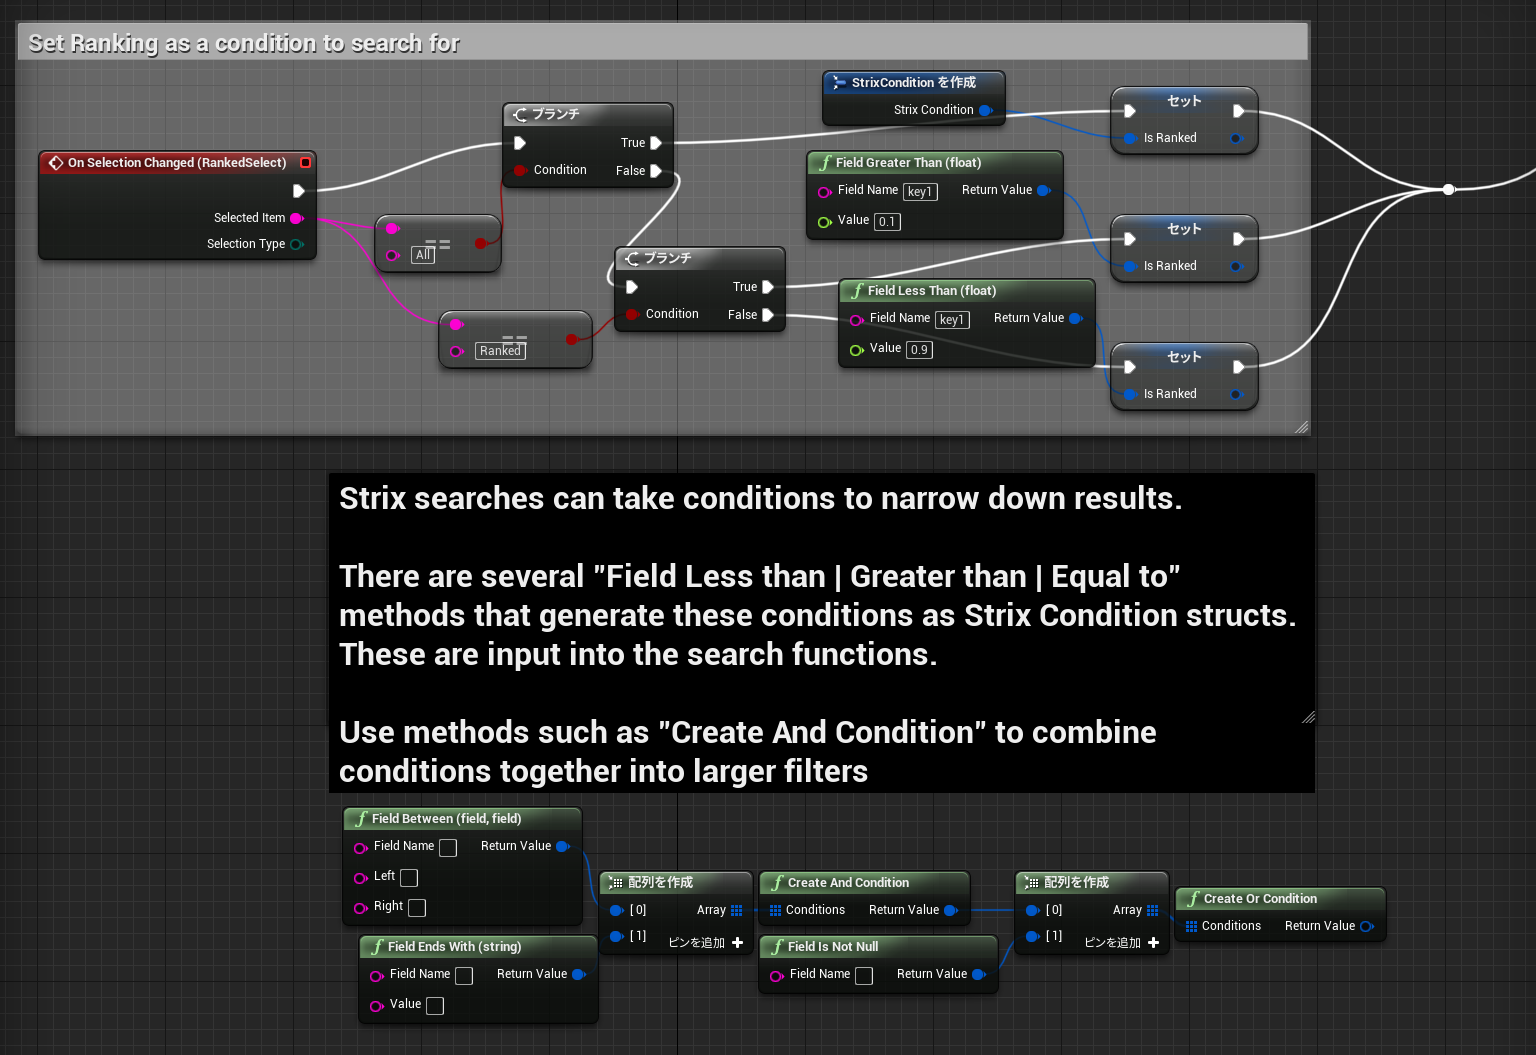Select the Set Ranking comment box header
This screenshot has height=1055, width=1536.
(x=663, y=43)
